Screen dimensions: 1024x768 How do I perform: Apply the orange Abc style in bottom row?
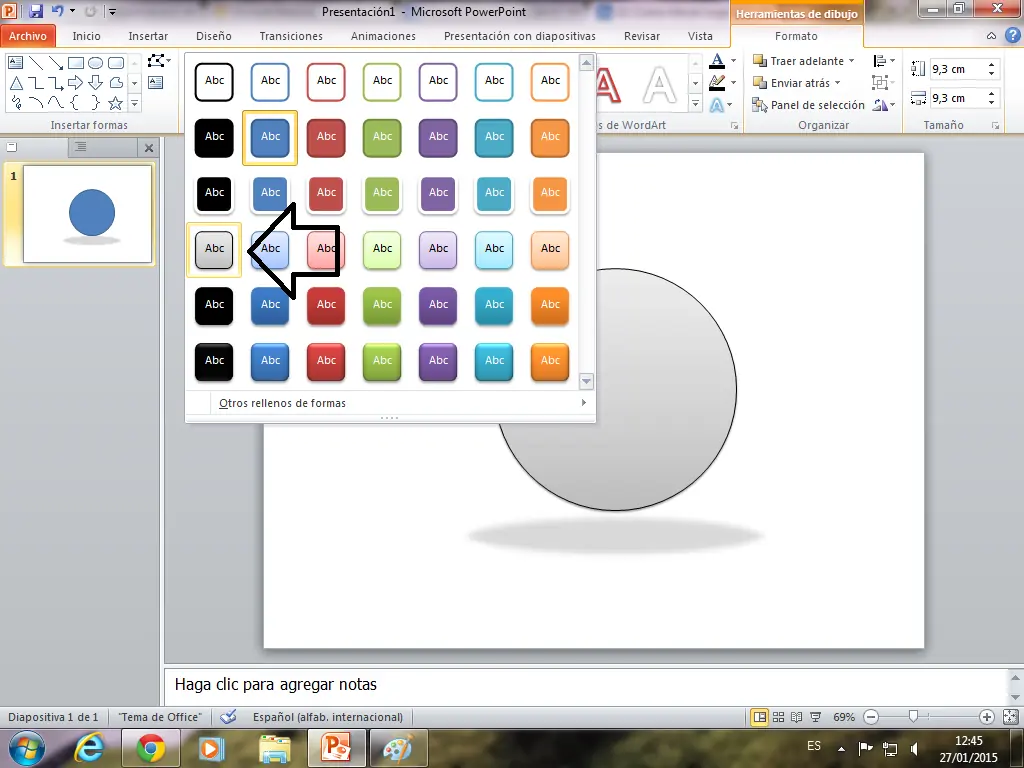(550, 361)
